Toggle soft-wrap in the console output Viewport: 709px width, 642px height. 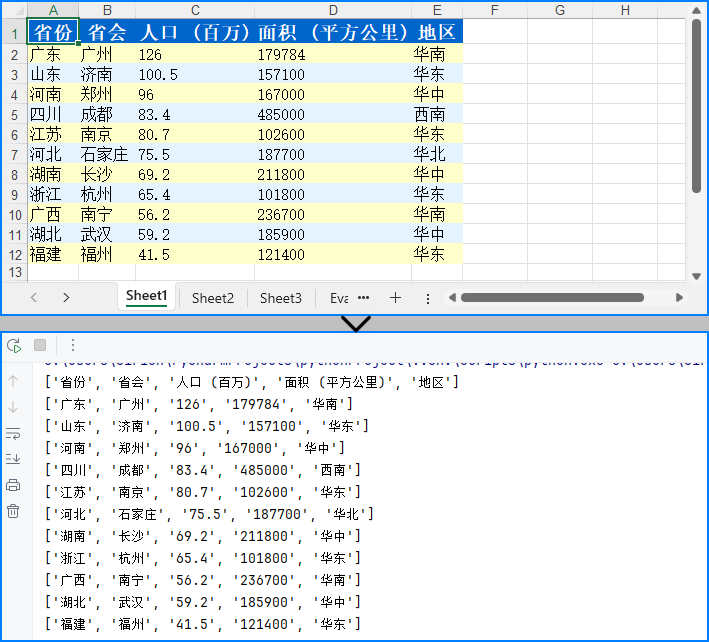(x=13, y=434)
